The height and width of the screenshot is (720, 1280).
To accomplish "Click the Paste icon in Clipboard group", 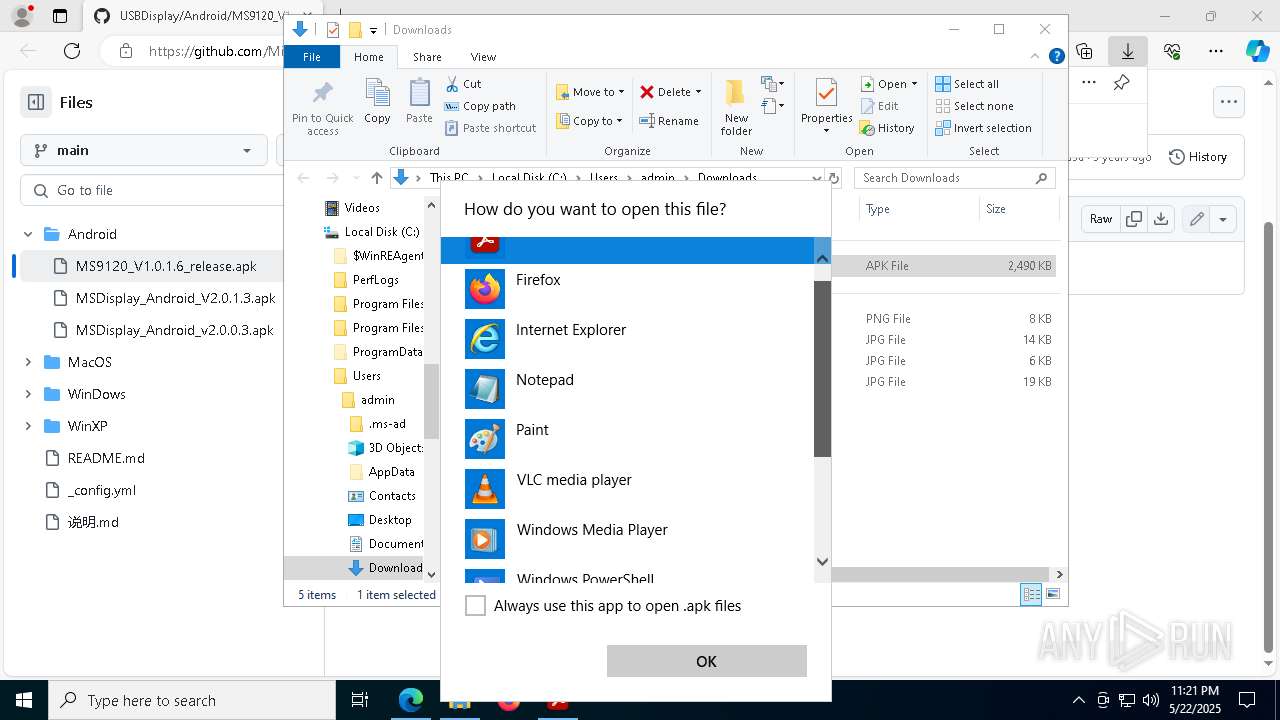I will click(x=419, y=101).
